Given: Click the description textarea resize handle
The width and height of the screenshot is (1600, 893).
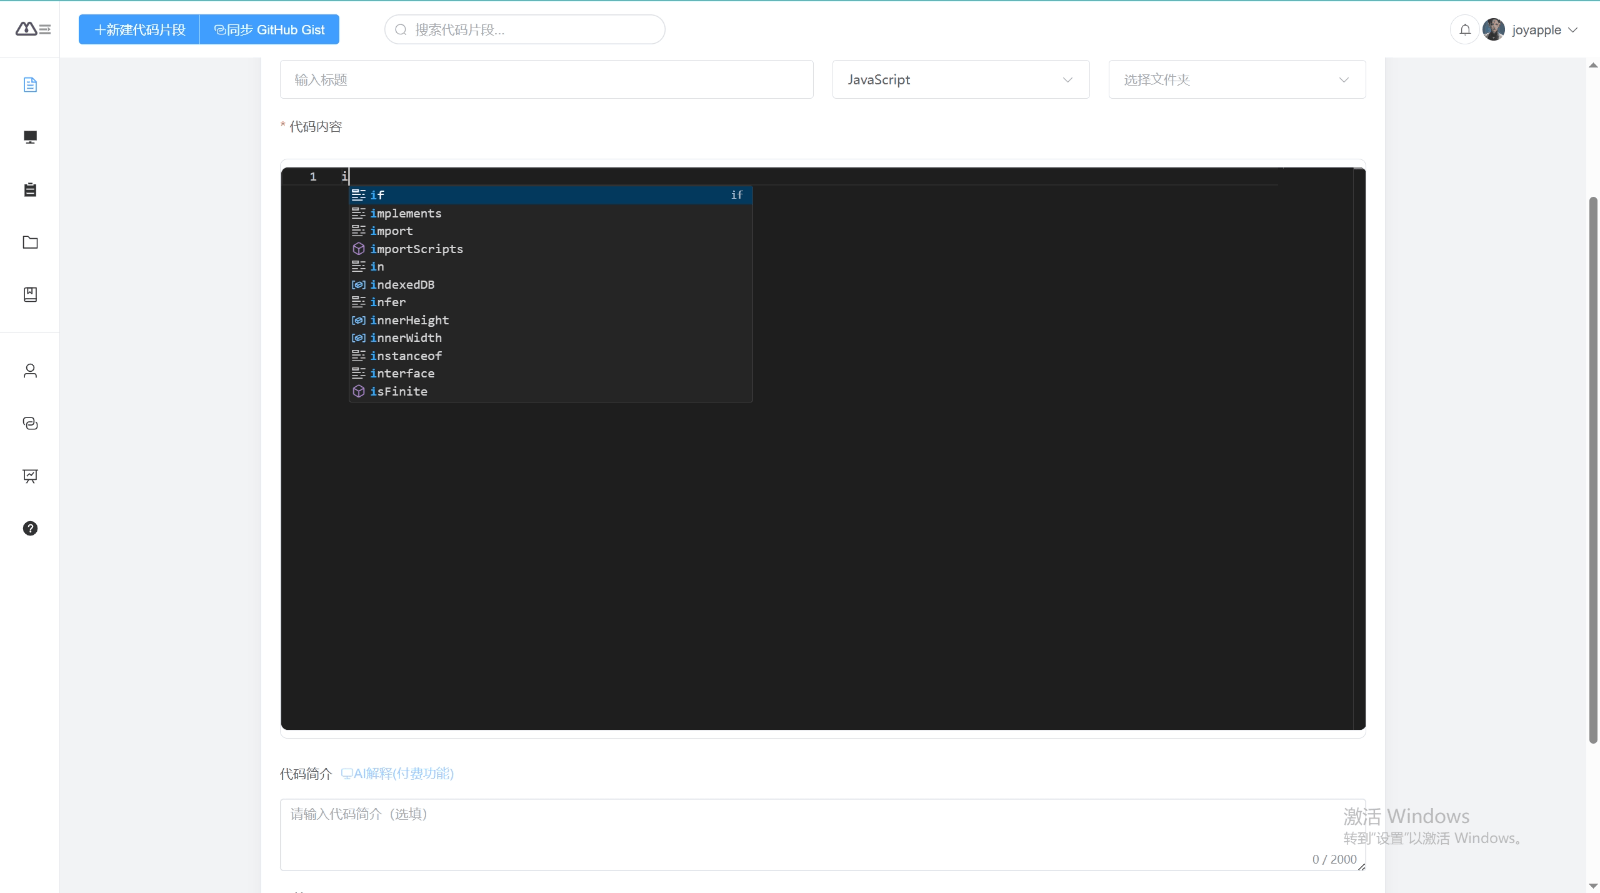Looking at the screenshot, I should click(x=1361, y=866).
